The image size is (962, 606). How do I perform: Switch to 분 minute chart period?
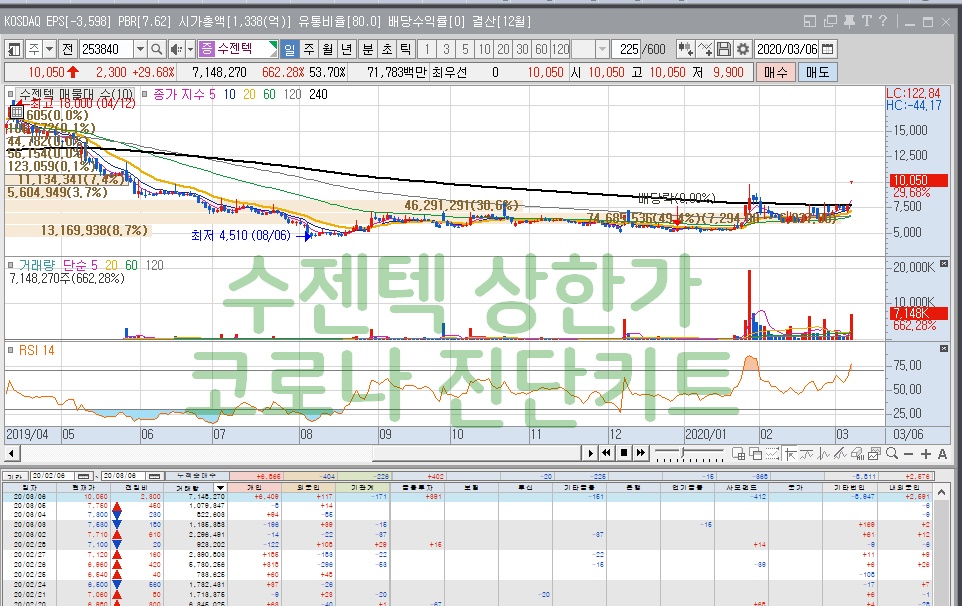coord(367,49)
